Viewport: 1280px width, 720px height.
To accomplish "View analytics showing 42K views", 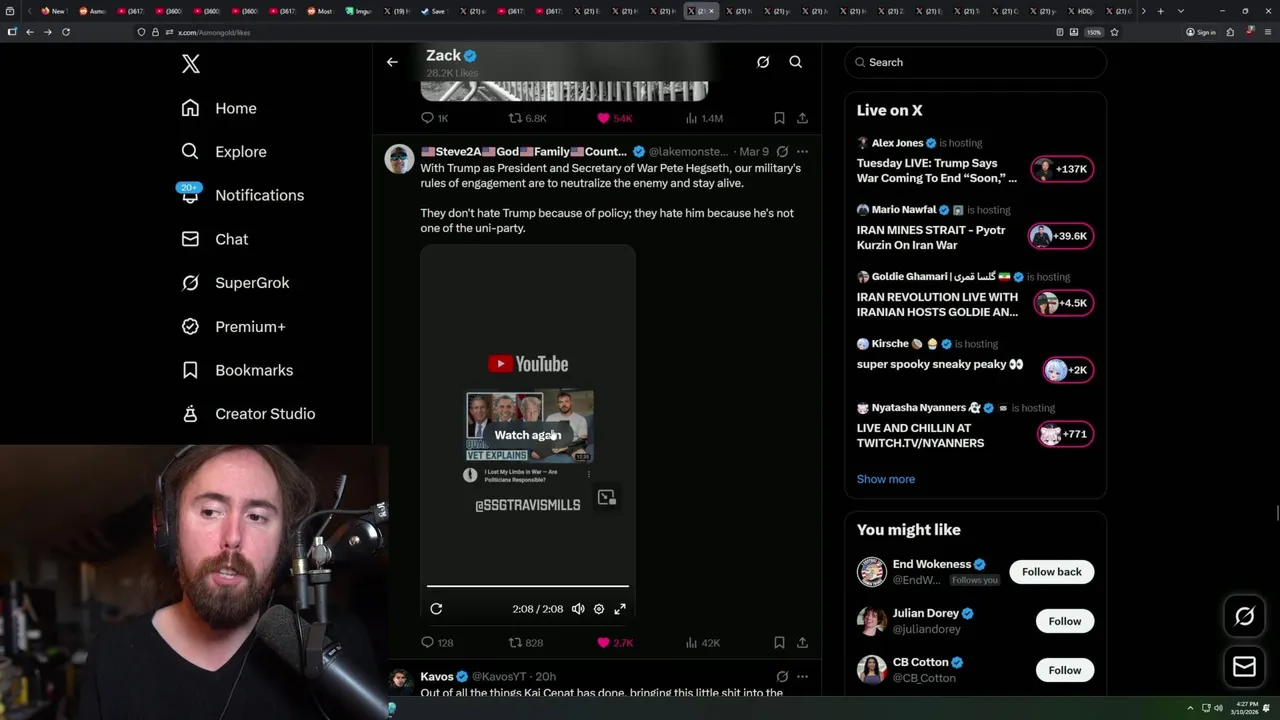I will pyautogui.click(x=702, y=643).
